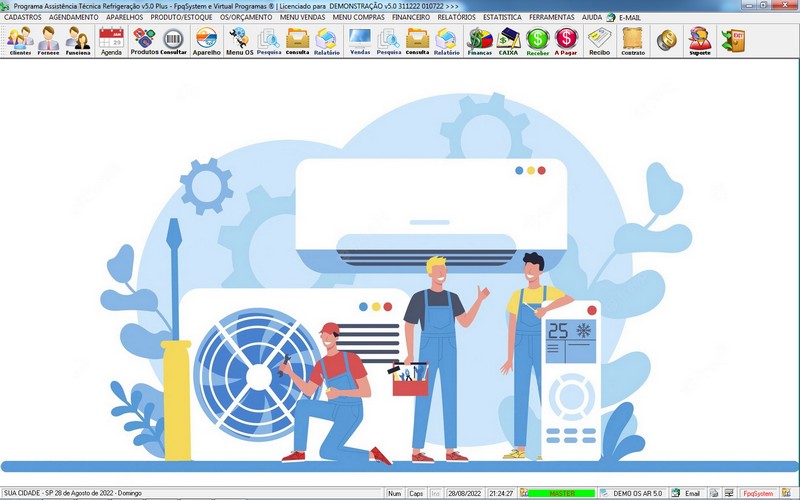Click Relatório printer icon before Finanças

[x=446, y=41]
